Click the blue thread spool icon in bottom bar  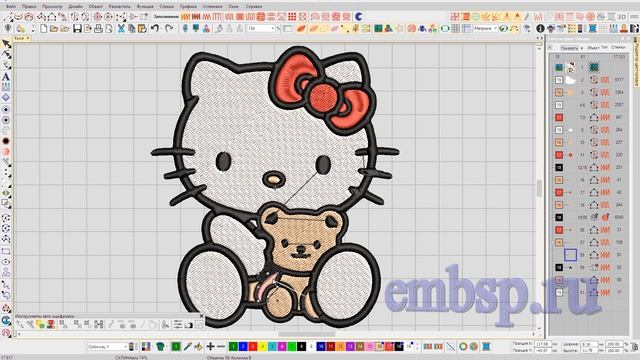coord(486,347)
